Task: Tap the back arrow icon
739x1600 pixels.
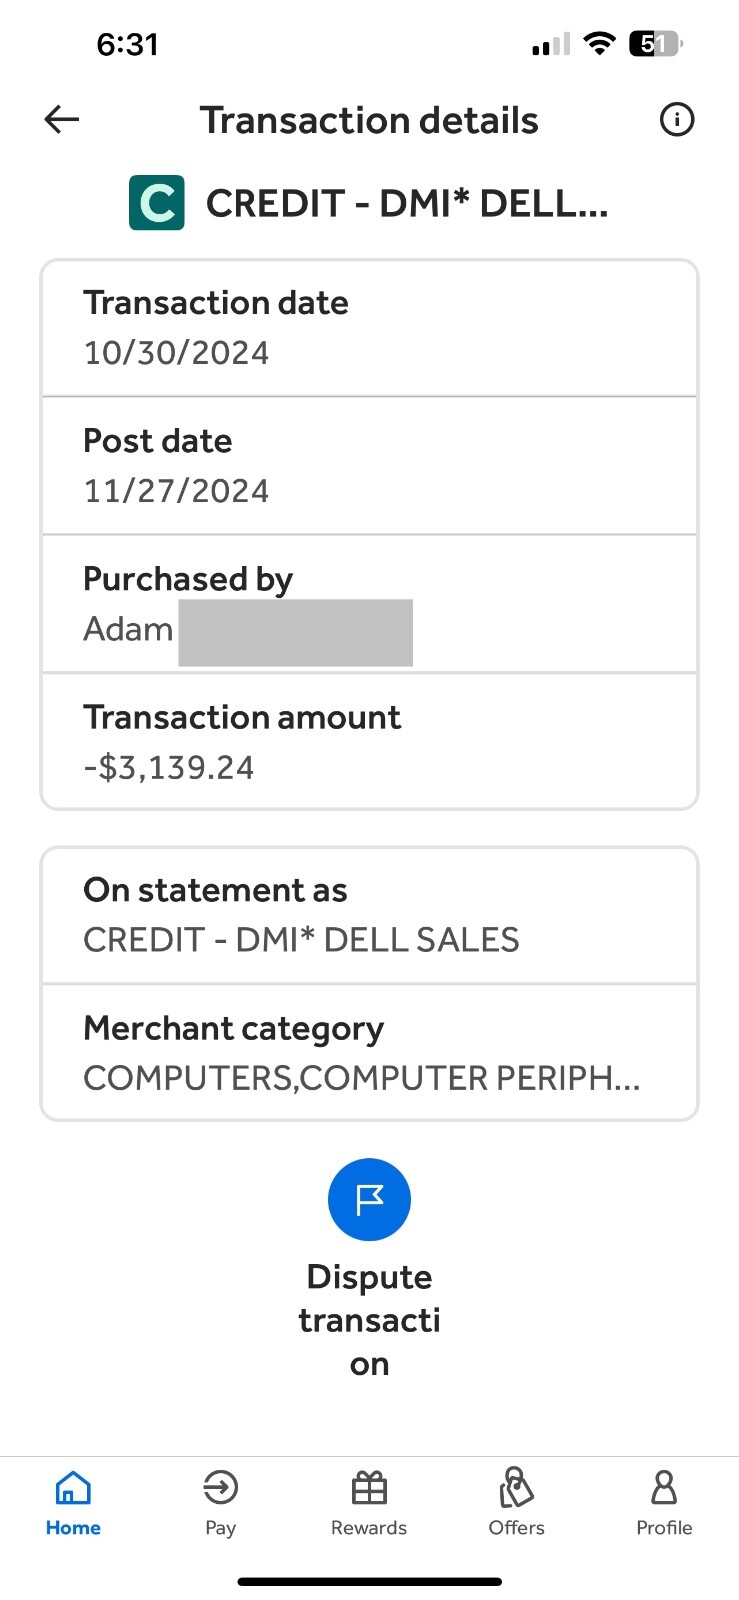Action: (x=62, y=120)
